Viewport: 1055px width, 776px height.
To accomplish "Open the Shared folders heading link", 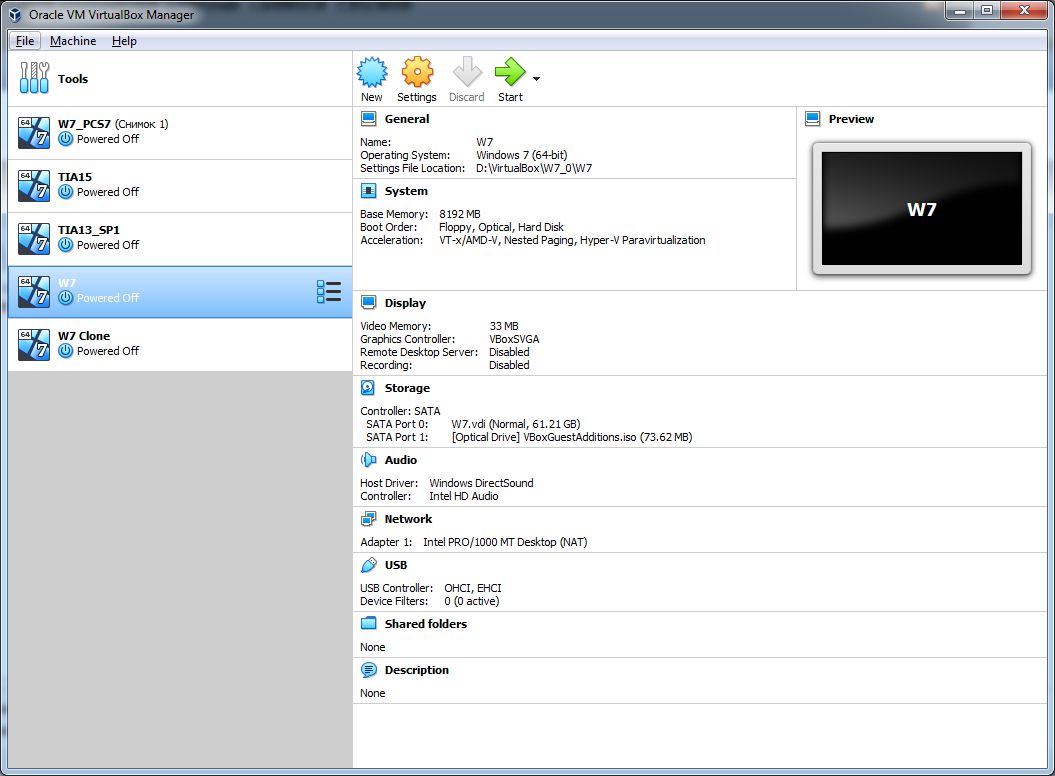I will point(426,624).
